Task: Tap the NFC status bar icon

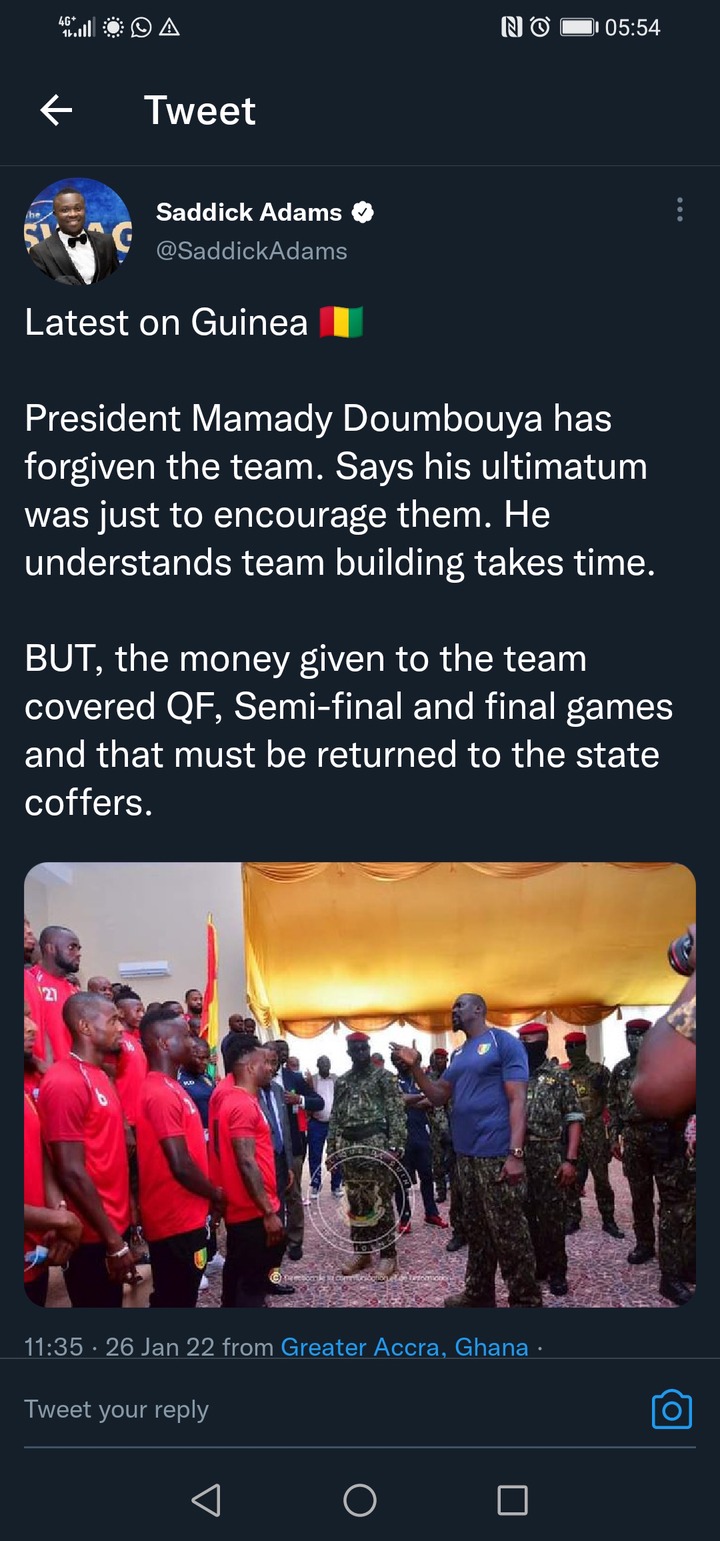Action: coord(512,28)
